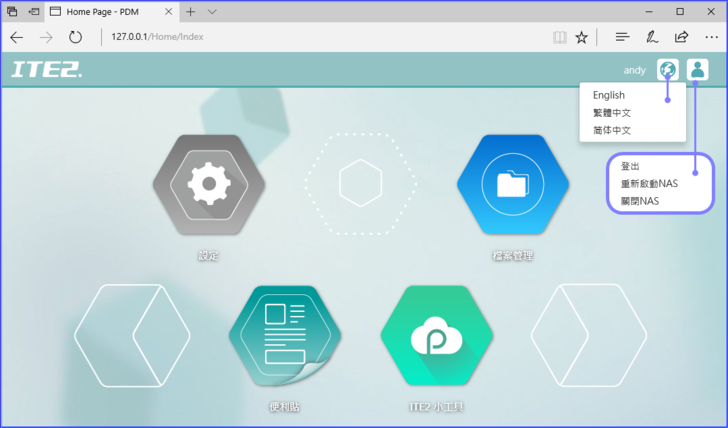
Task: Select 繁體中文 language option
Action: pos(612,113)
